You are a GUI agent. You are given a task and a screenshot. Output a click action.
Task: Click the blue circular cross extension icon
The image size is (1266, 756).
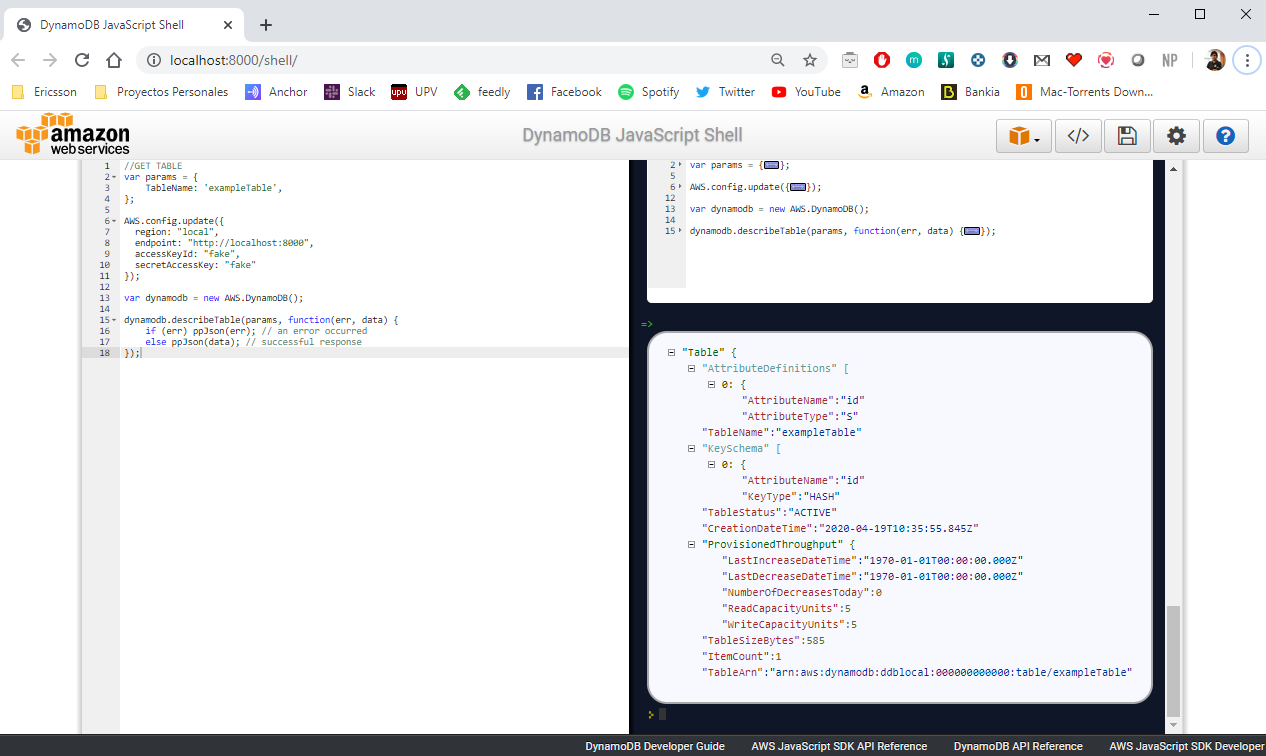click(x=978, y=60)
